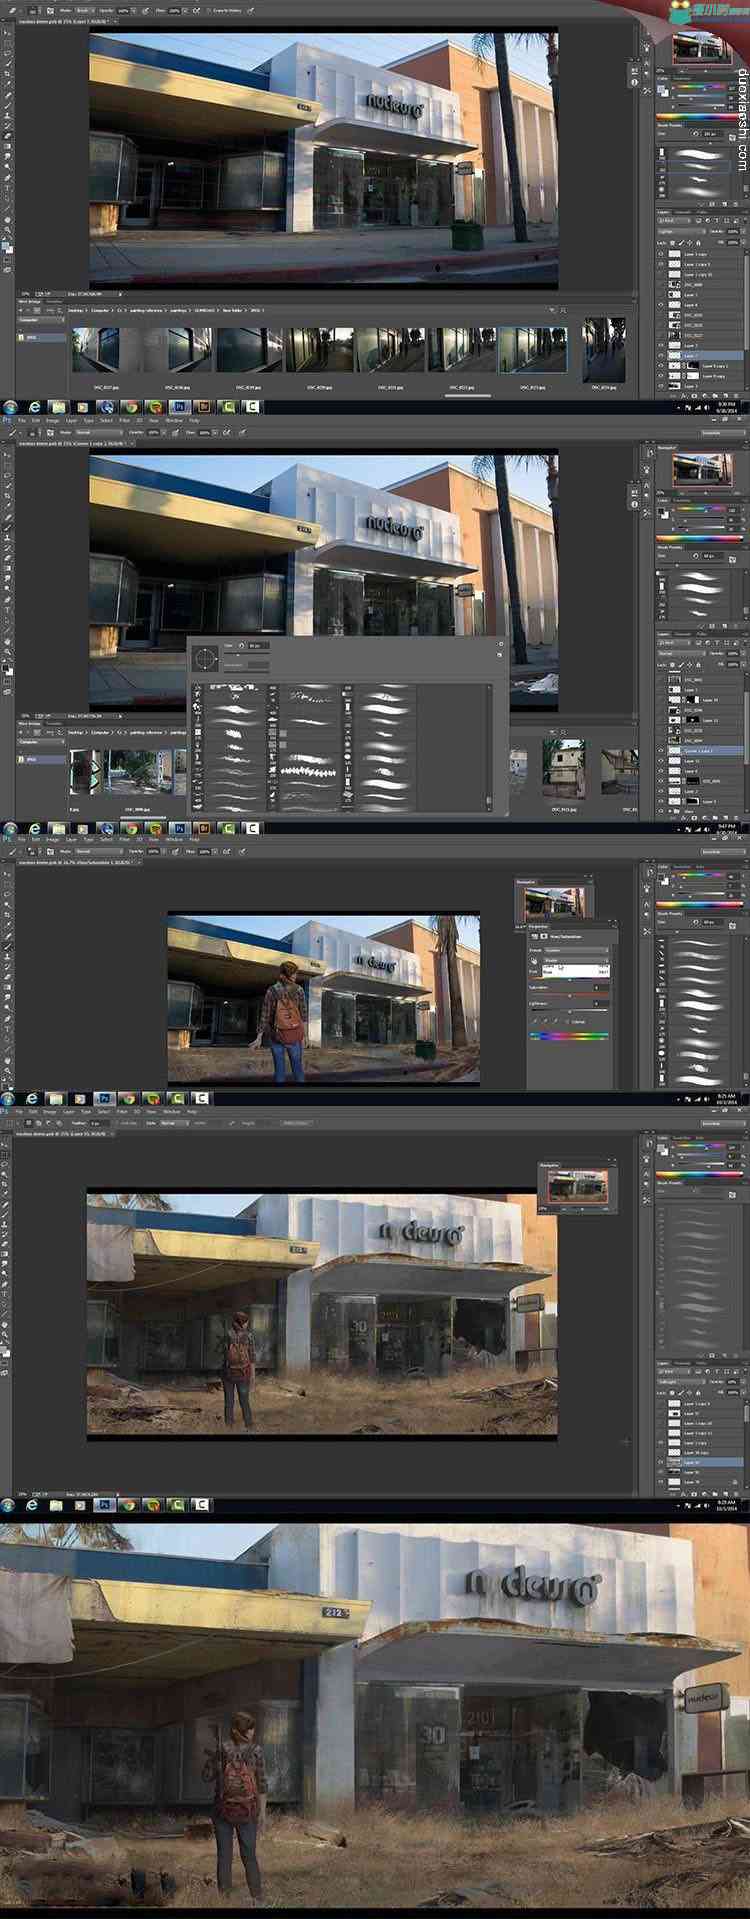The height and width of the screenshot is (1919, 750).
Task: Open the Help menu in fourth Photoshop window
Action: pos(192,1111)
